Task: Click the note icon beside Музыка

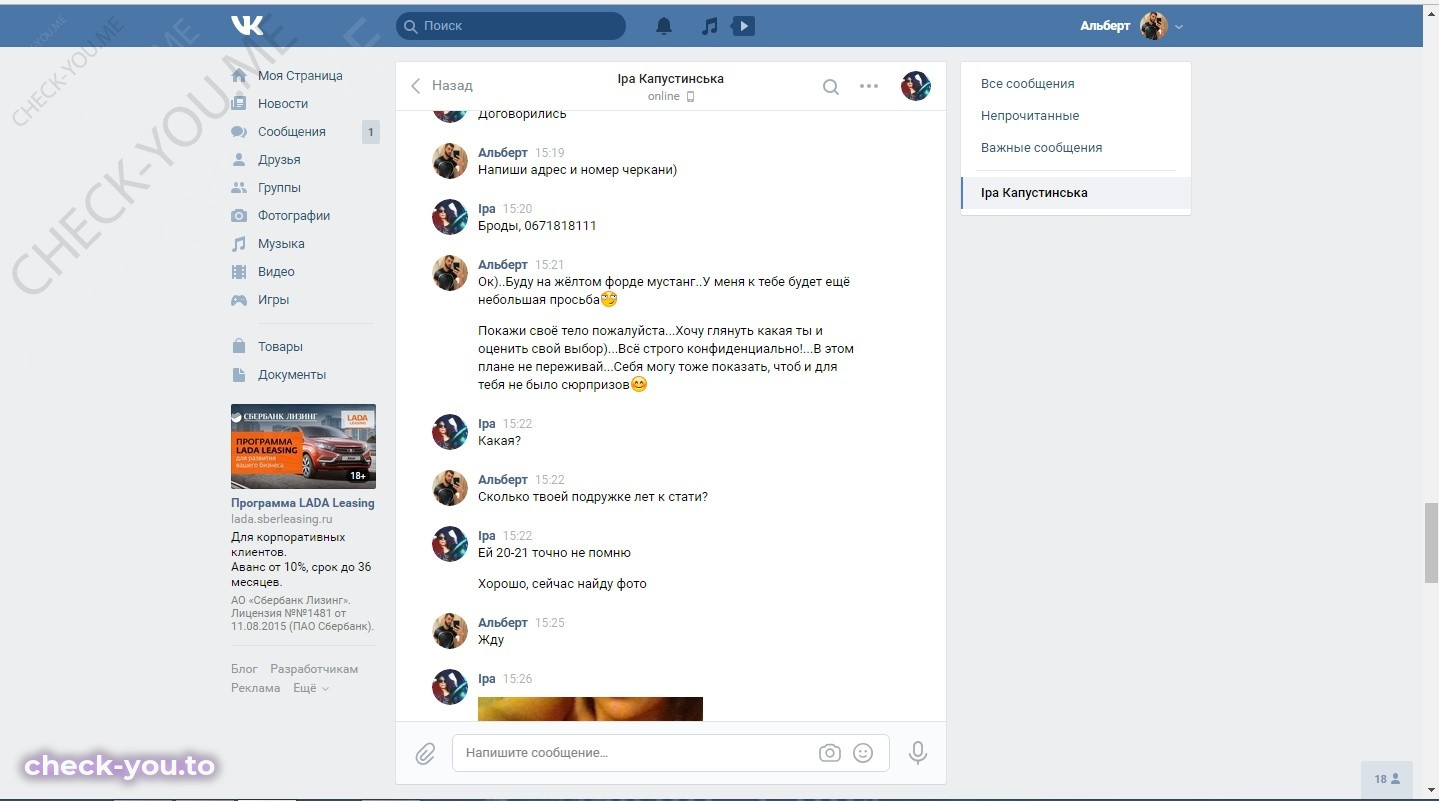Action: point(239,244)
